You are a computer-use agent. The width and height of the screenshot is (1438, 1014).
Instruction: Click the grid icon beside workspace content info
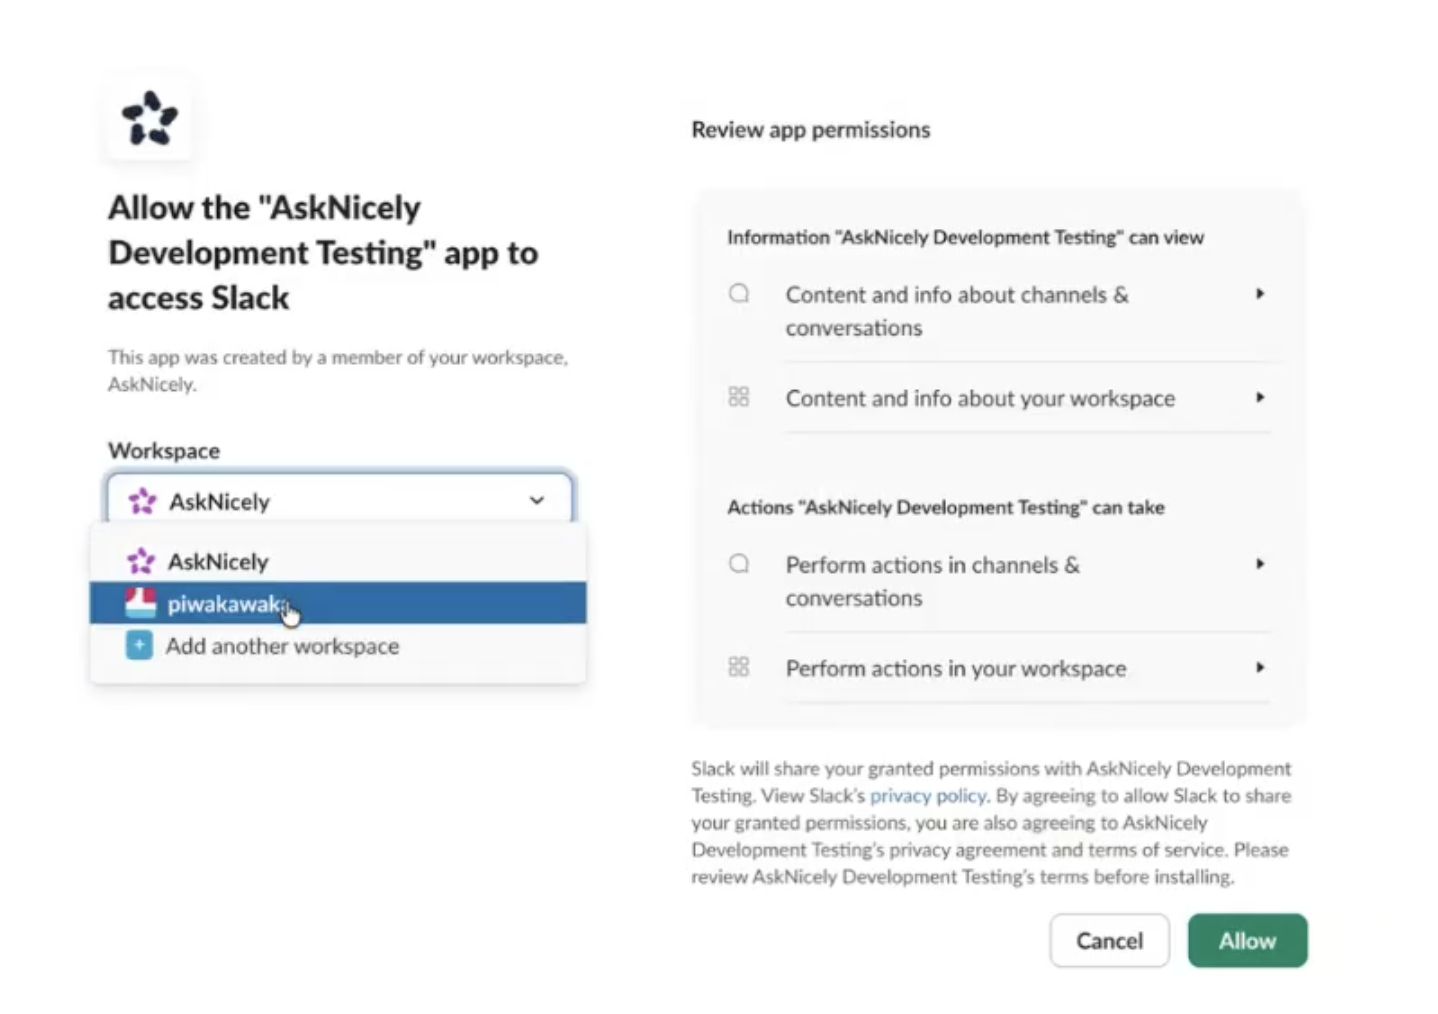[739, 397]
